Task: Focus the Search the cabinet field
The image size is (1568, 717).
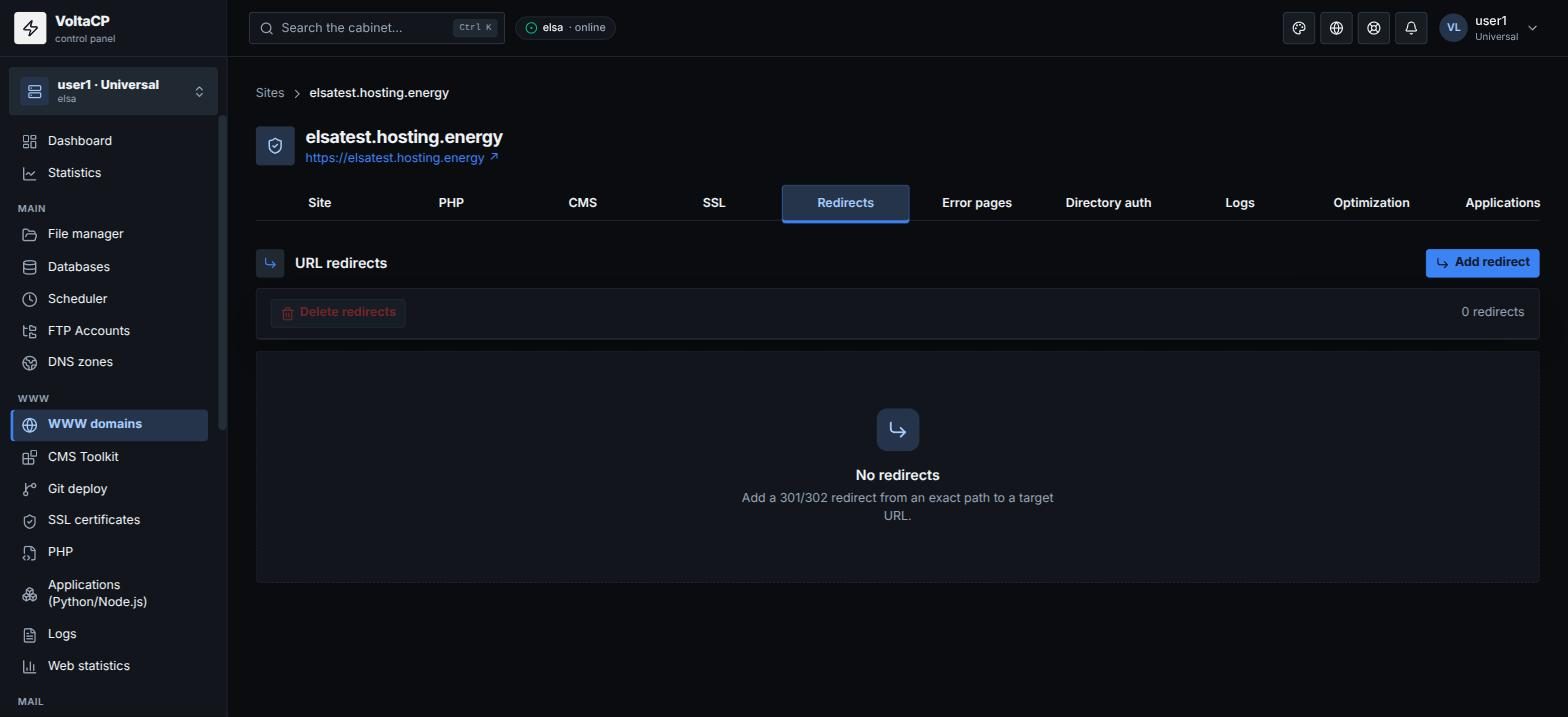Action: point(377,28)
